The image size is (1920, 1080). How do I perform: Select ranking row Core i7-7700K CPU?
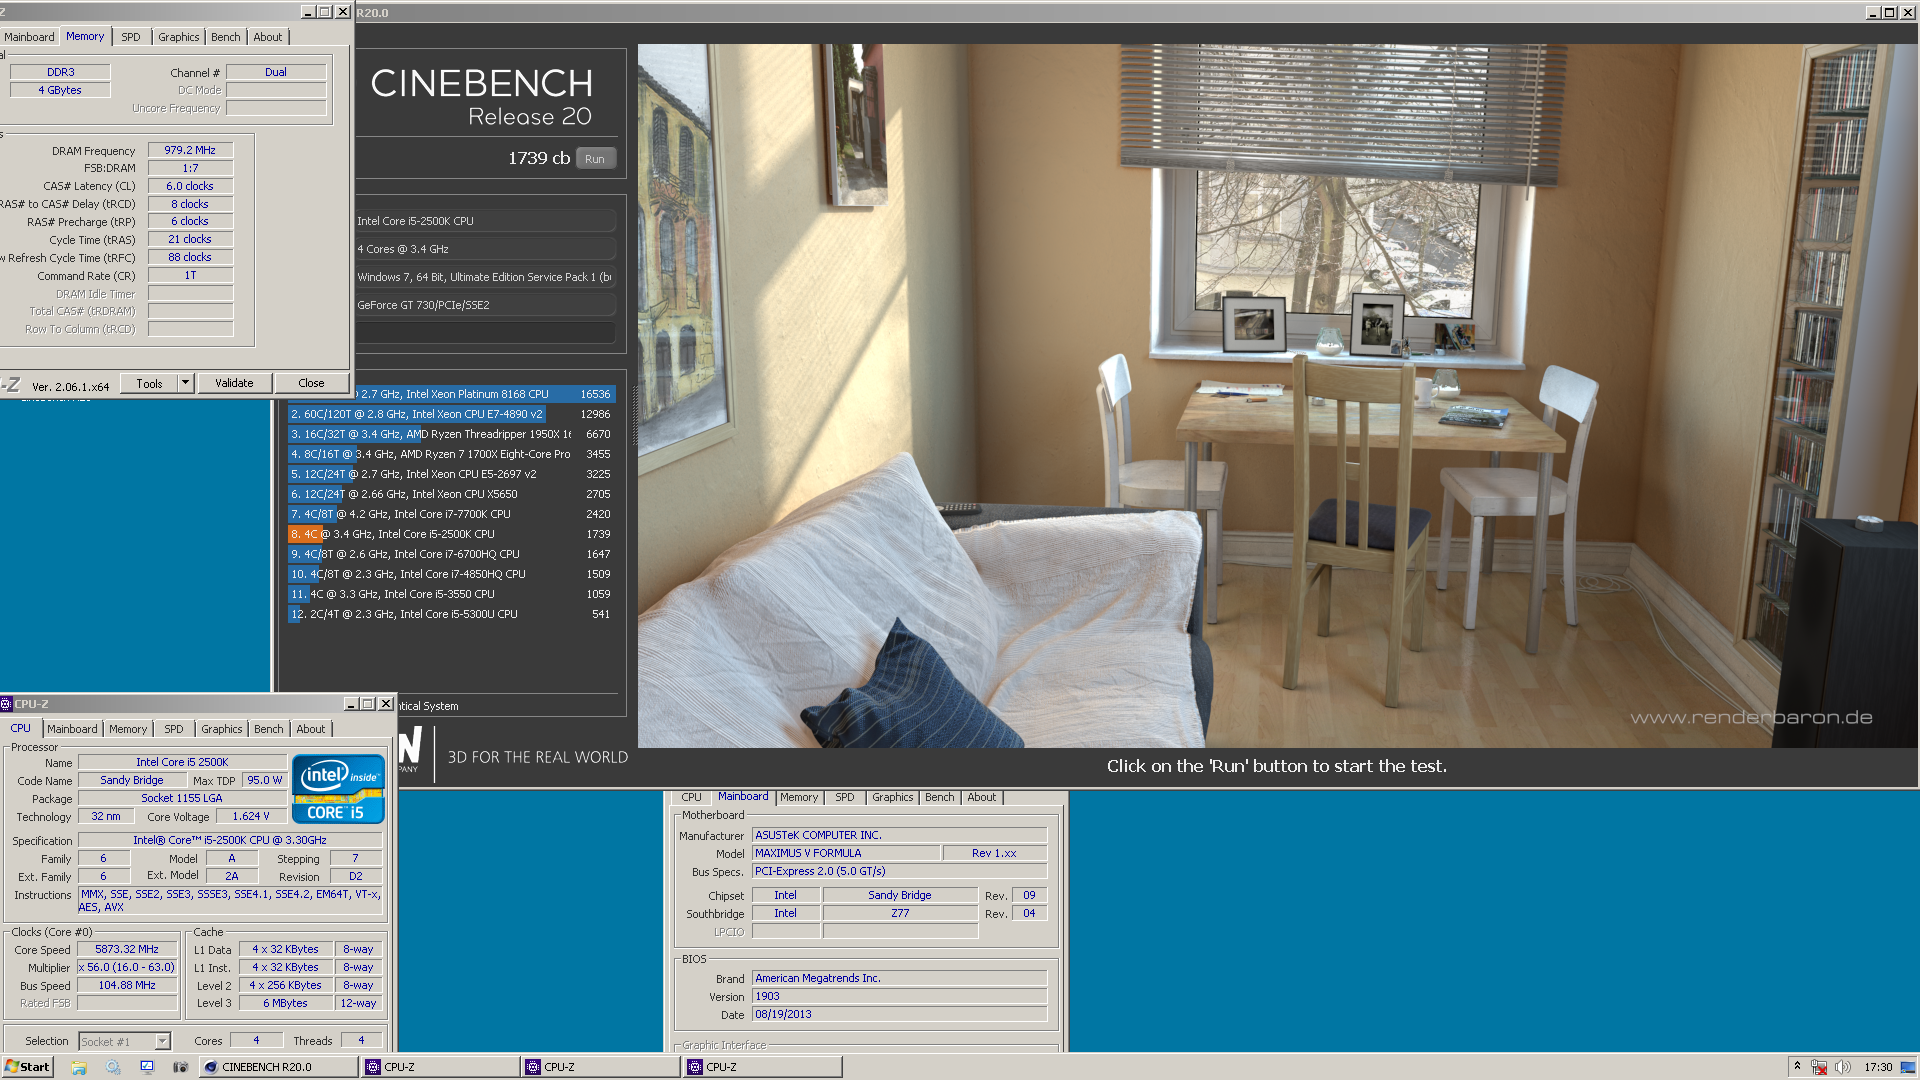[451, 514]
